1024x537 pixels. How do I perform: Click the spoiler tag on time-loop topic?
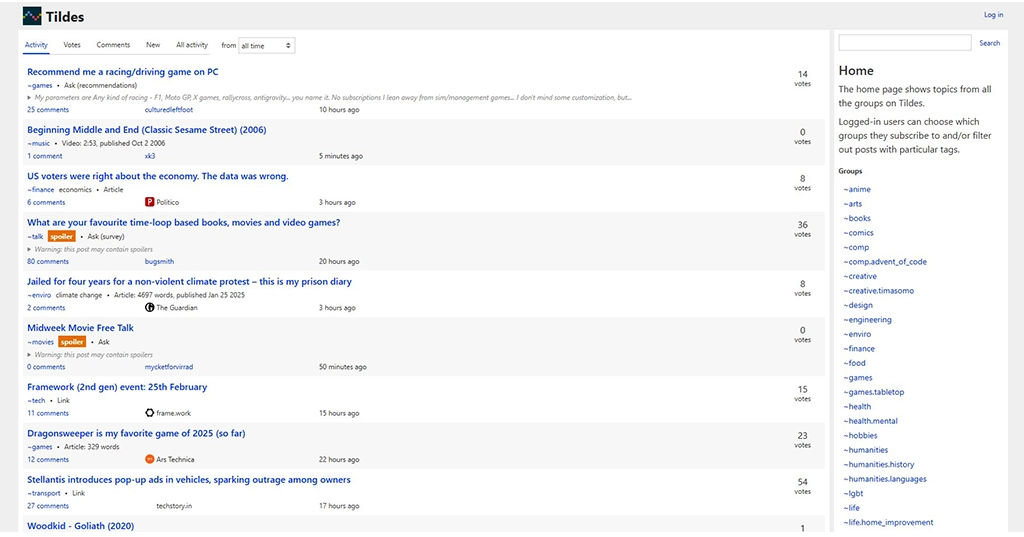click(62, 237)
